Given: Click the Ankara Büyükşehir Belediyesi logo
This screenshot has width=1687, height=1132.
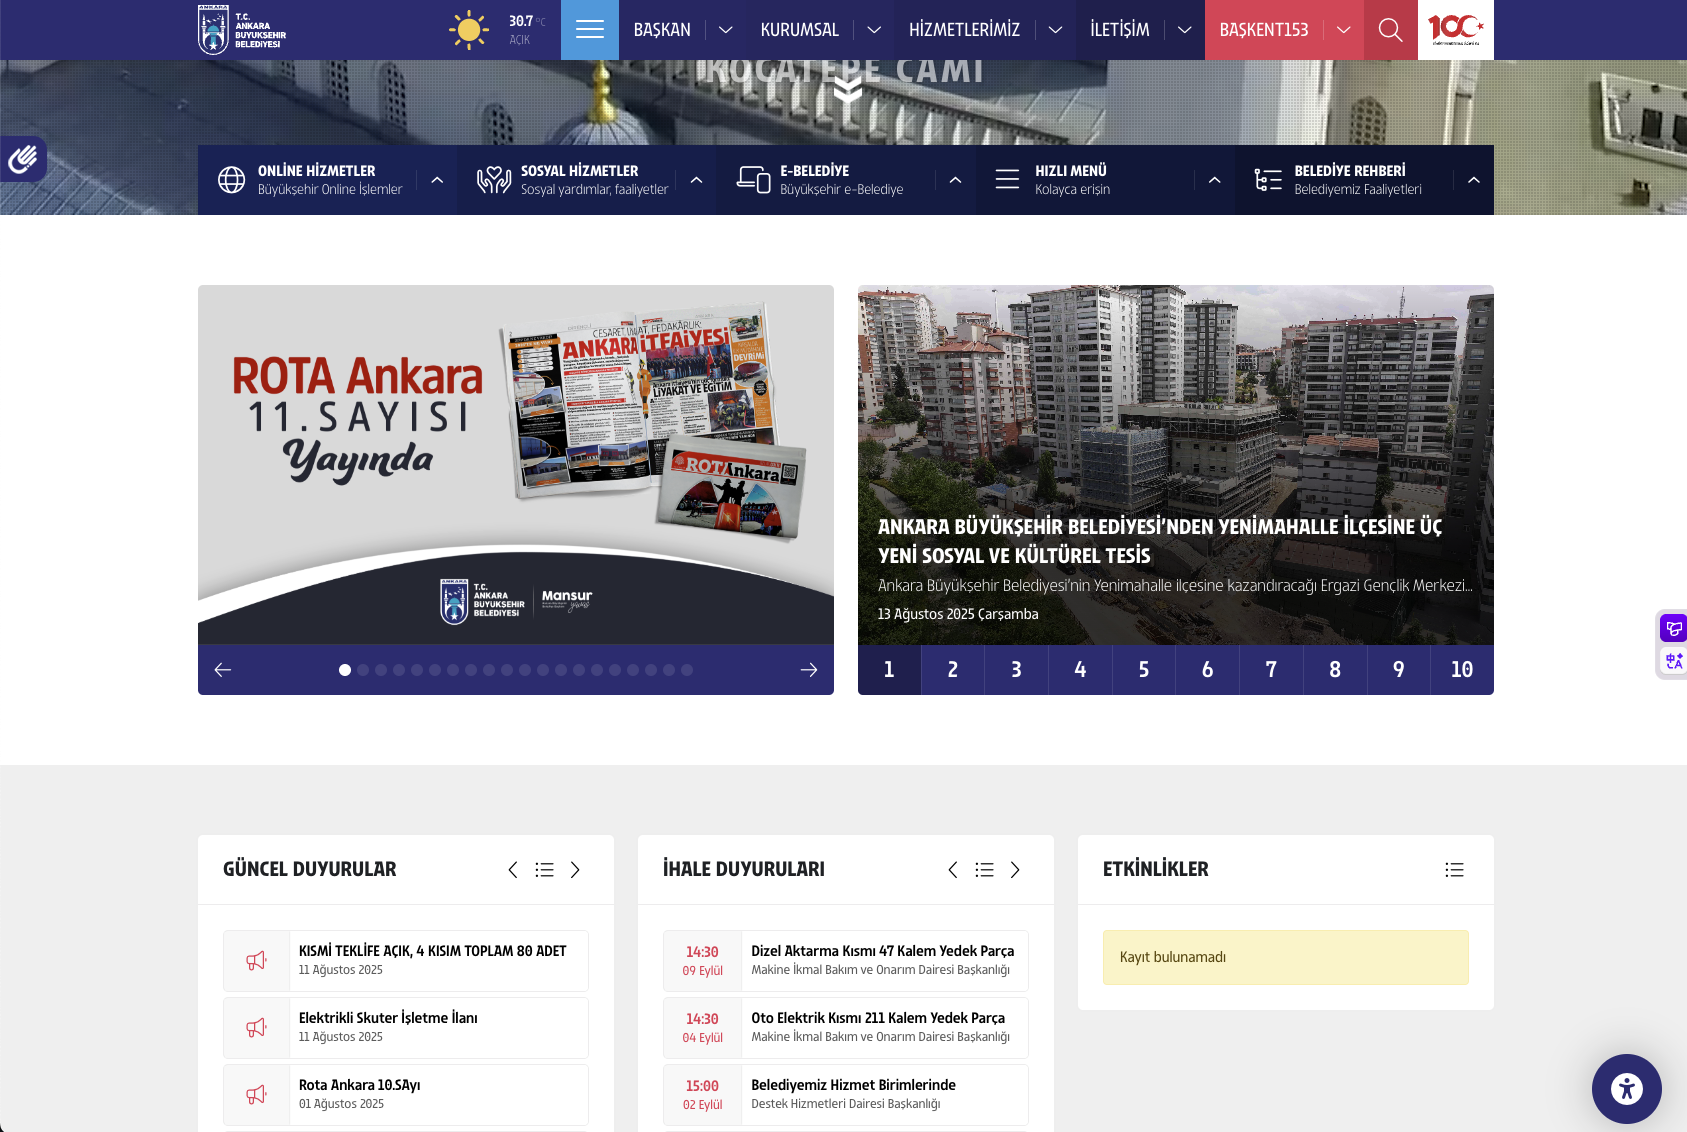Looking at the screenshot, I should pyautogui.click(x=243, y=30).
